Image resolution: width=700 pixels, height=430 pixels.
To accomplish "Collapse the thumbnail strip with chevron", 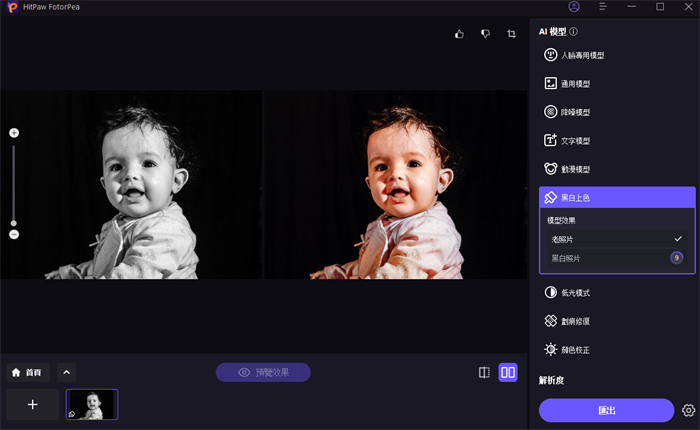I will (x=67, y=372).
